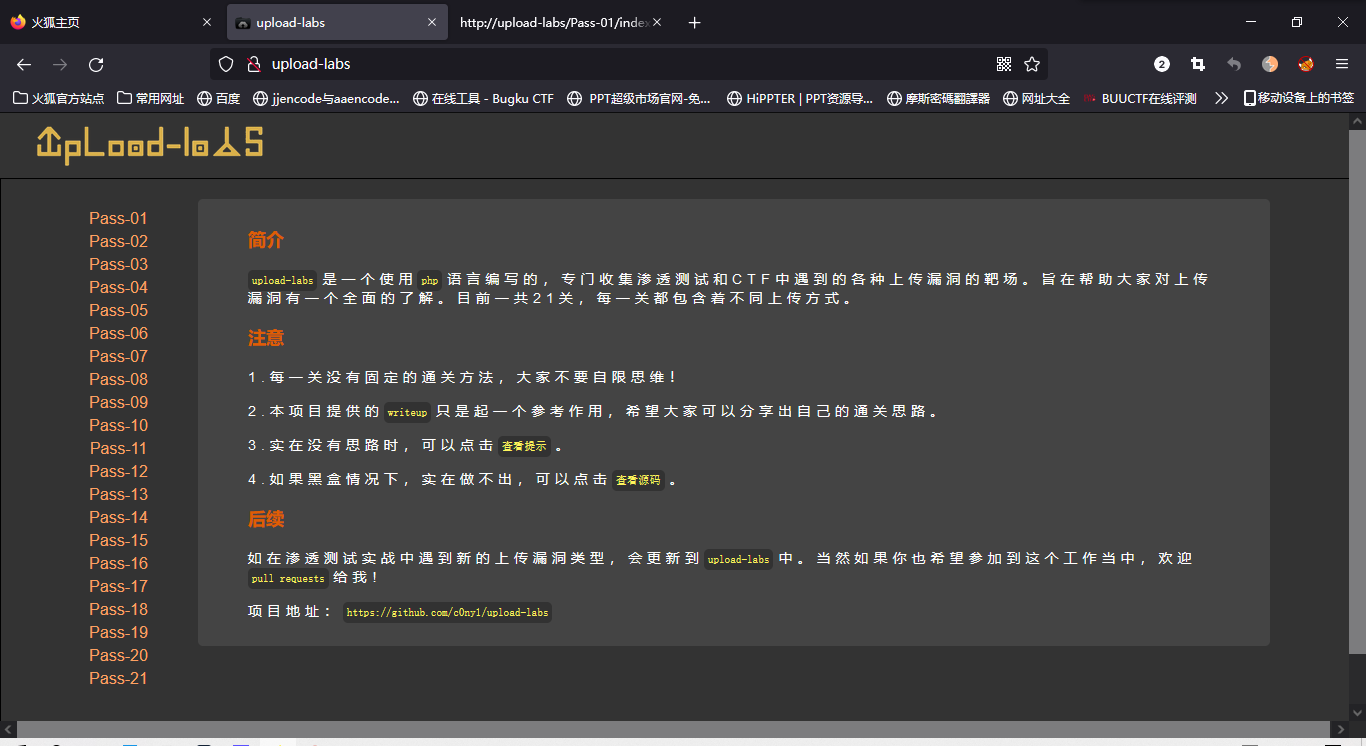Open the 在线工具 - Bugku CTF bookmark
Image resolution: width=1366 pixels, height=746 pixels.
pos(483,98)
